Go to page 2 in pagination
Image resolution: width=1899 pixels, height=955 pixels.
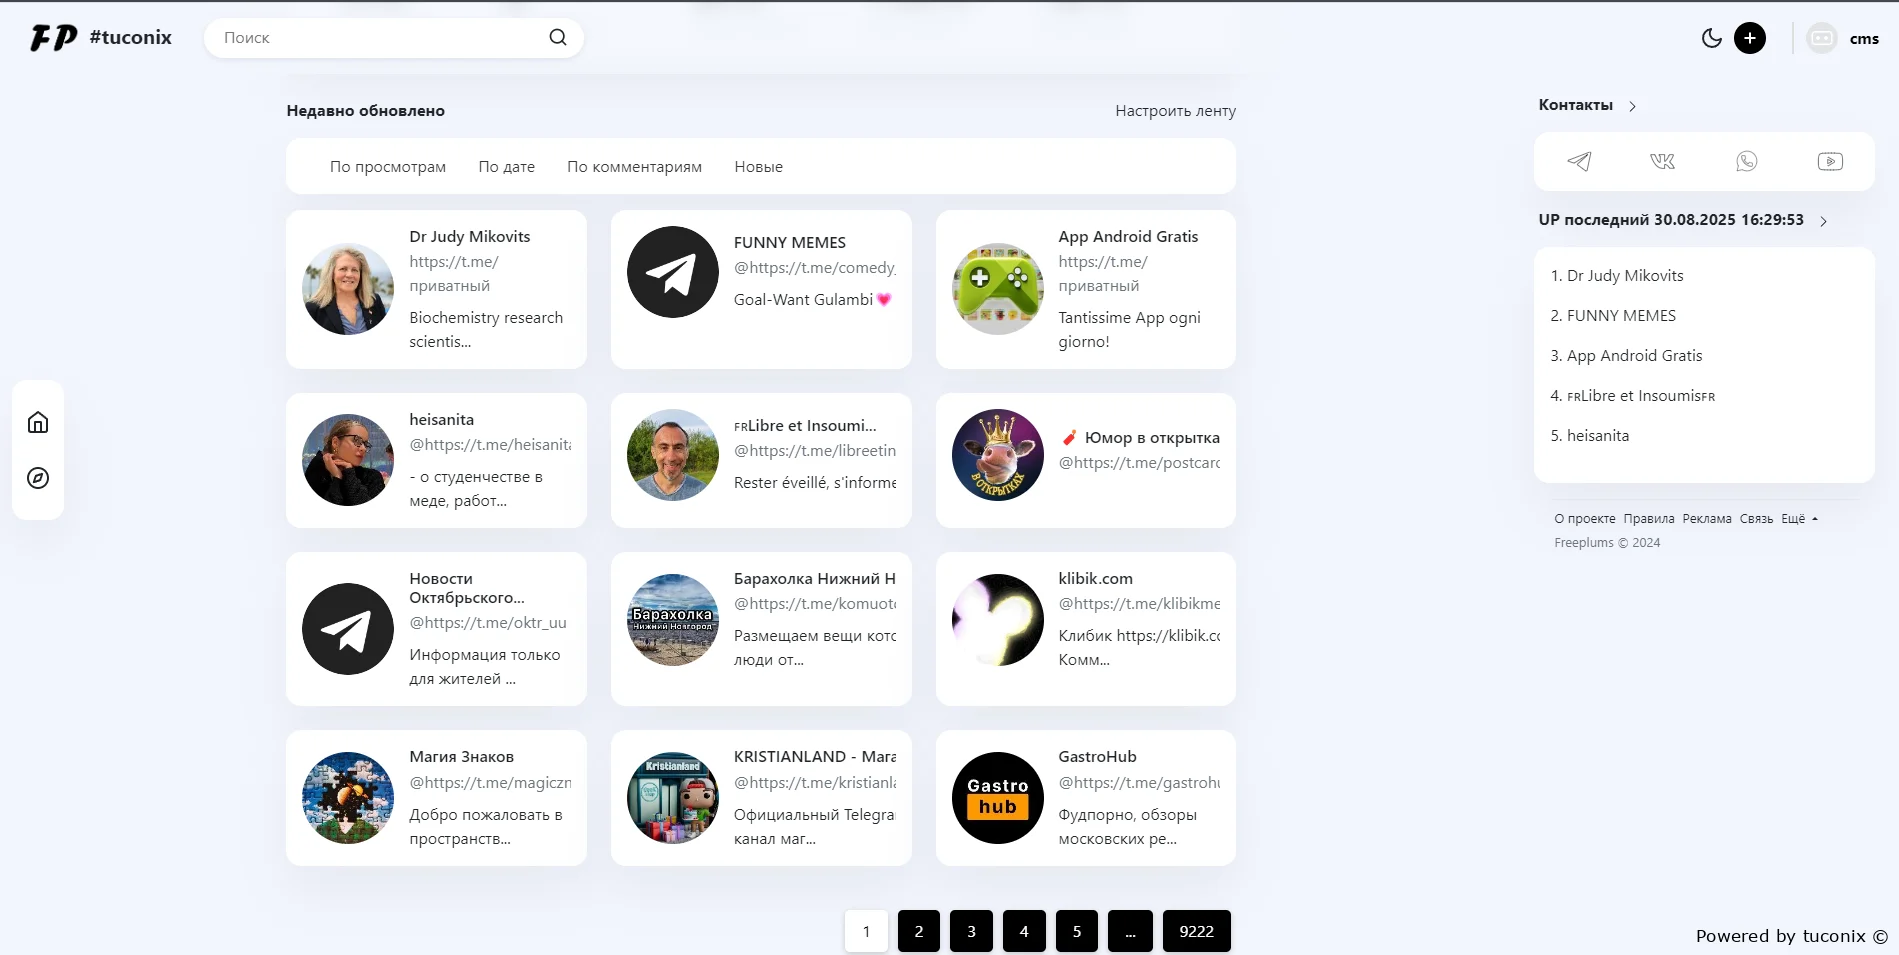coord(918,931)
